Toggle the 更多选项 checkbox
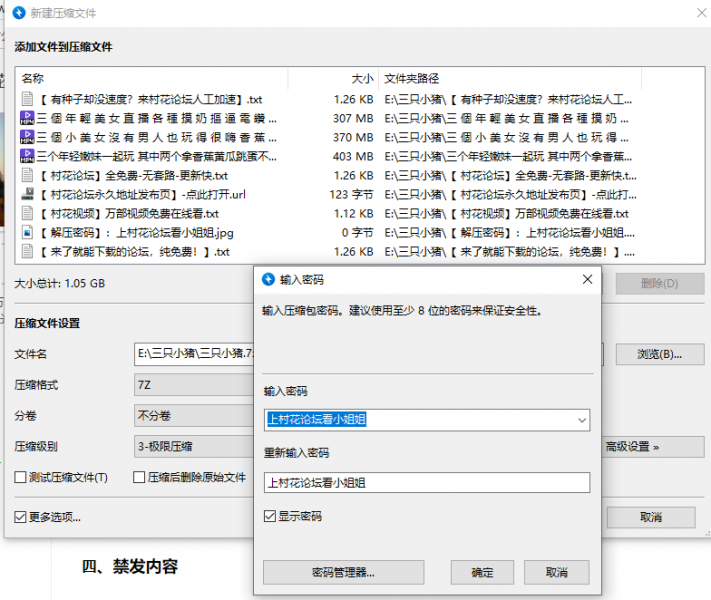This screenshot has width=711, height=600. tap(21, 517)
